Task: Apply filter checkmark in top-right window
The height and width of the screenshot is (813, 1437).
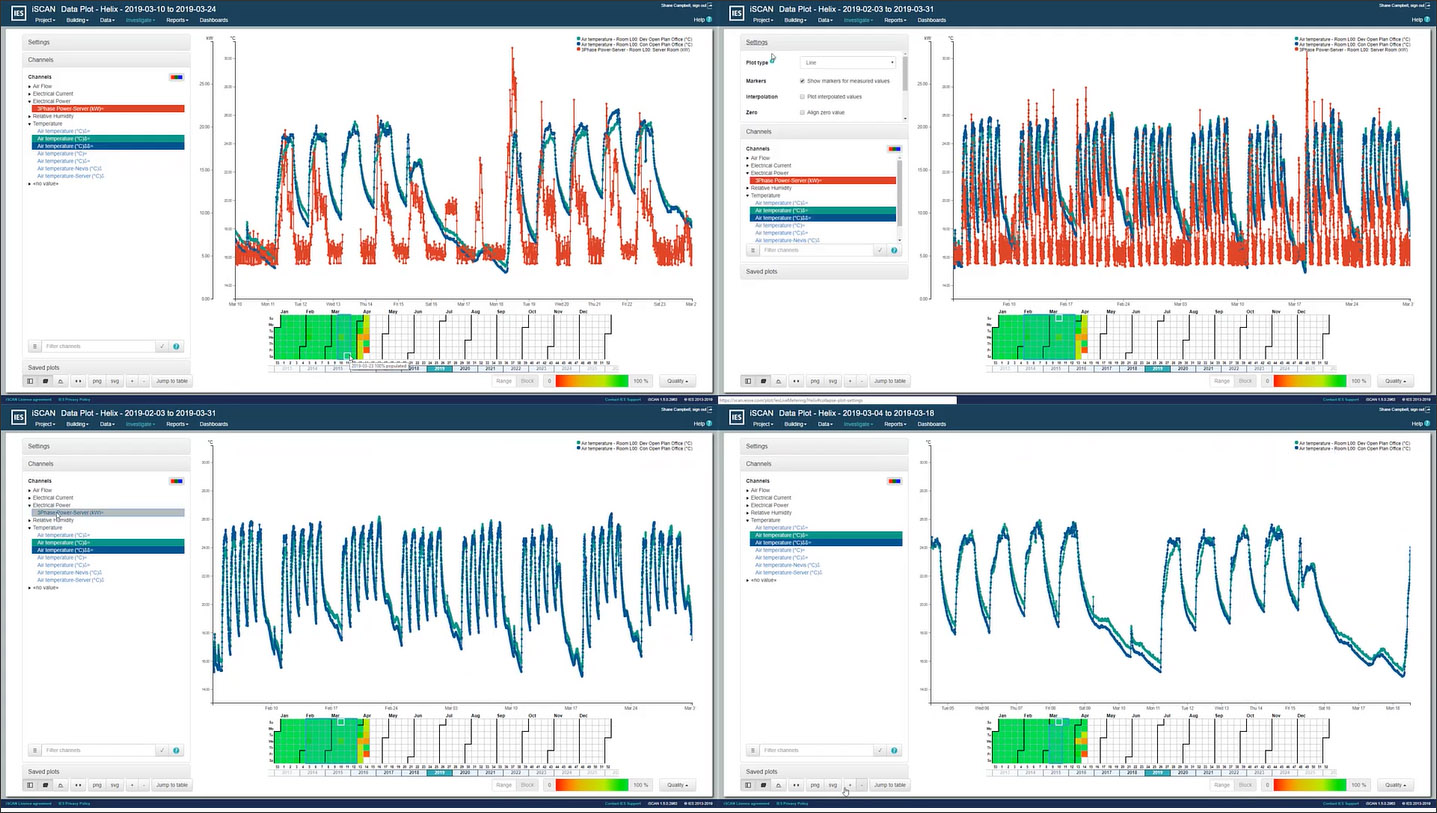Action: (880, 249)
